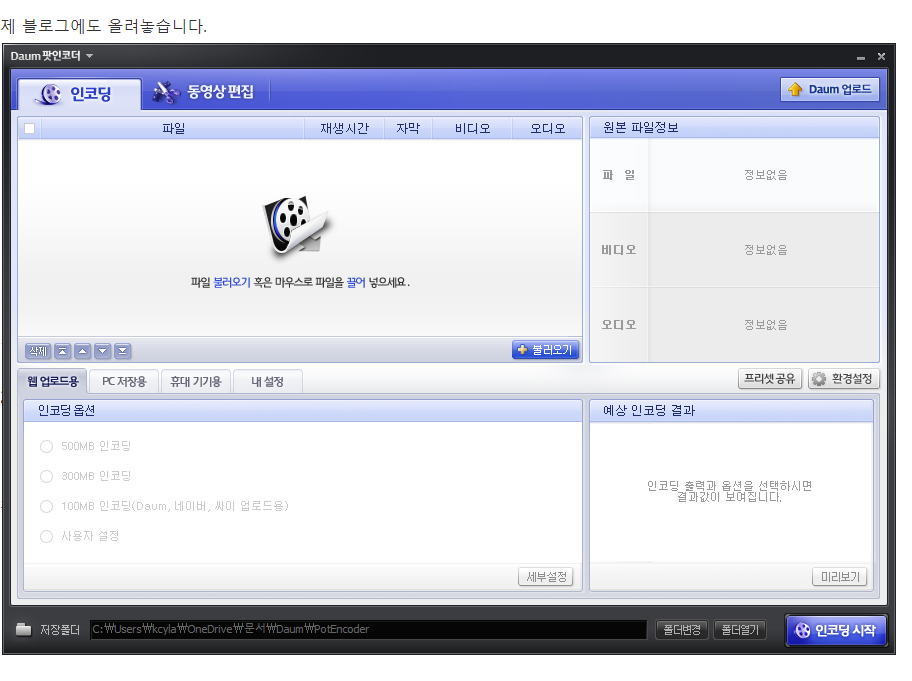
Task: Click the Daum 업로드 button
Action: point(829,90)
